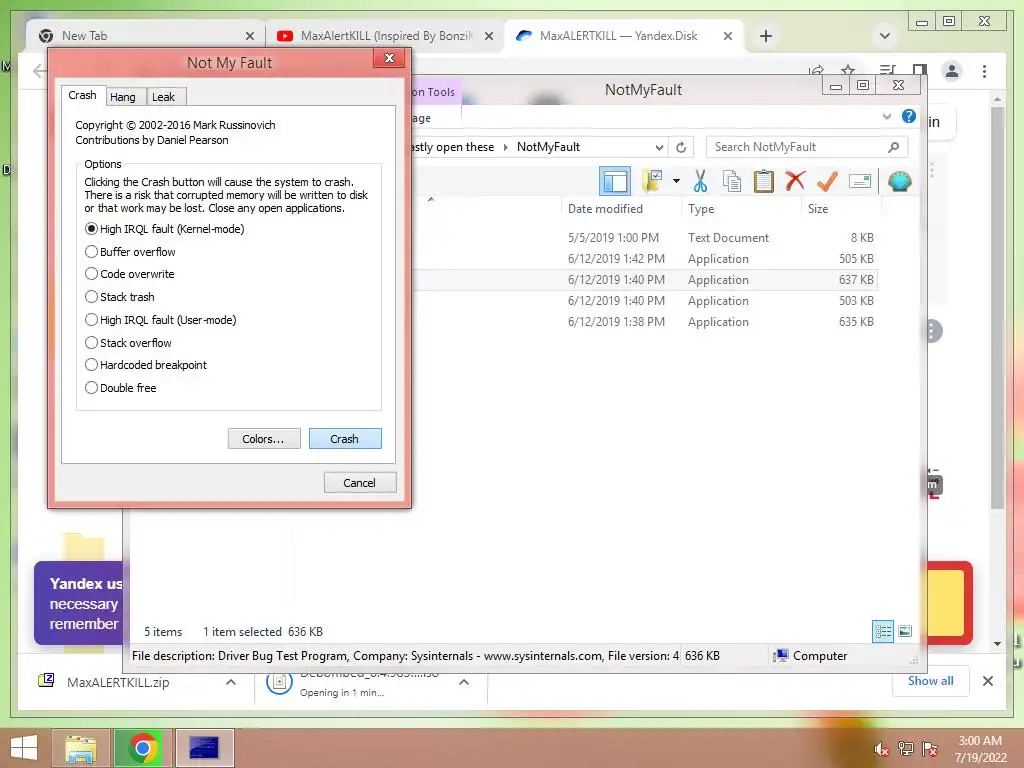The height and width of the screenshot is (768, 1024).
Task: Click the Crash button
Action: [x=344, y=439]
